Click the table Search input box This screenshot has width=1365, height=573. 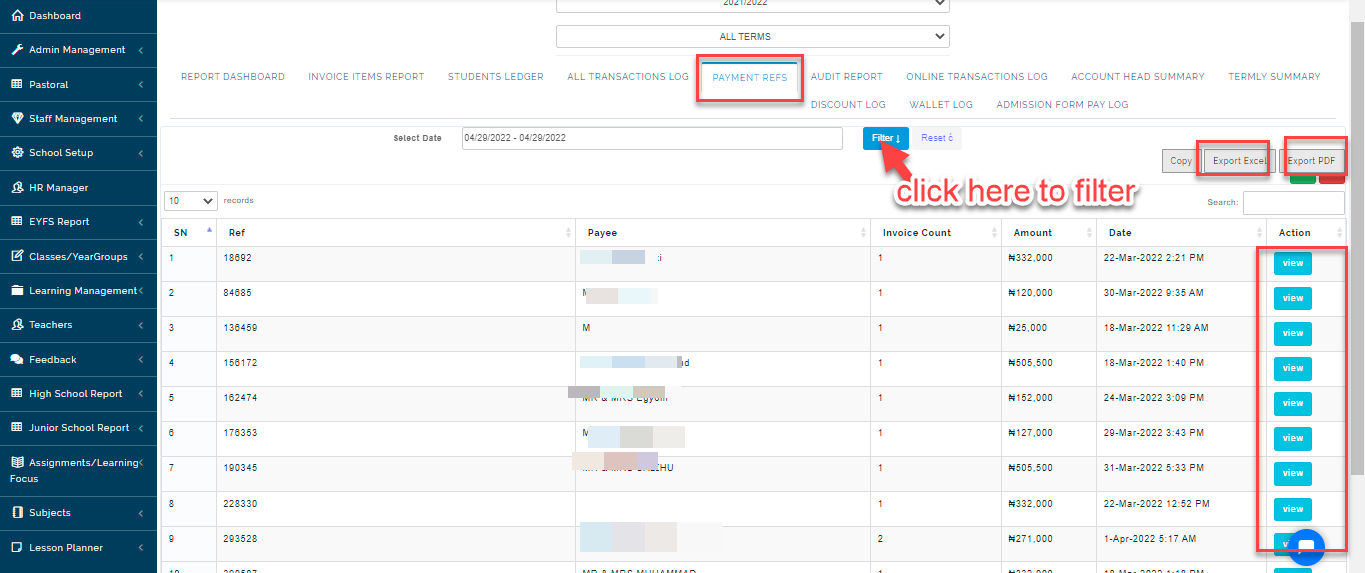click(x=1293, y=203)
